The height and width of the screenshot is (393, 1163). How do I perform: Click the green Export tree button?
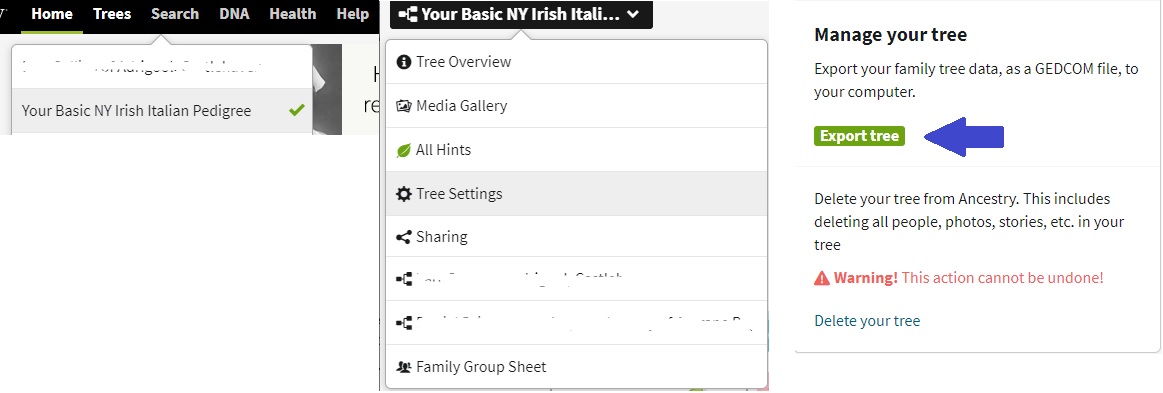pos(859,136)
